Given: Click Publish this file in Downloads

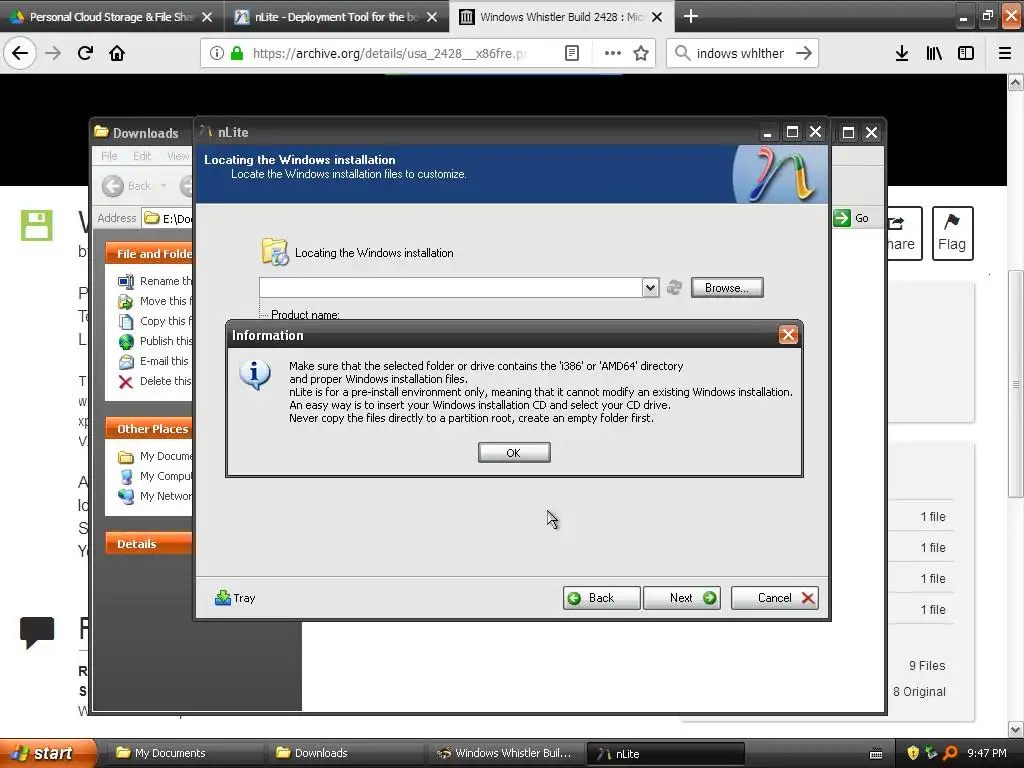Looking at the screenshot, I should (x=155, y=341).
